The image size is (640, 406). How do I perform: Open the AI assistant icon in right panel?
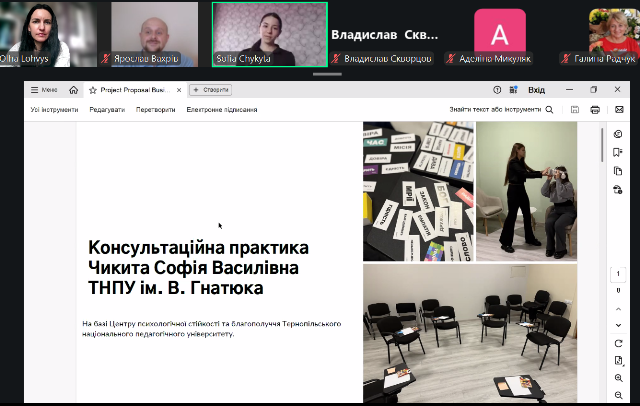pos(618,134)
